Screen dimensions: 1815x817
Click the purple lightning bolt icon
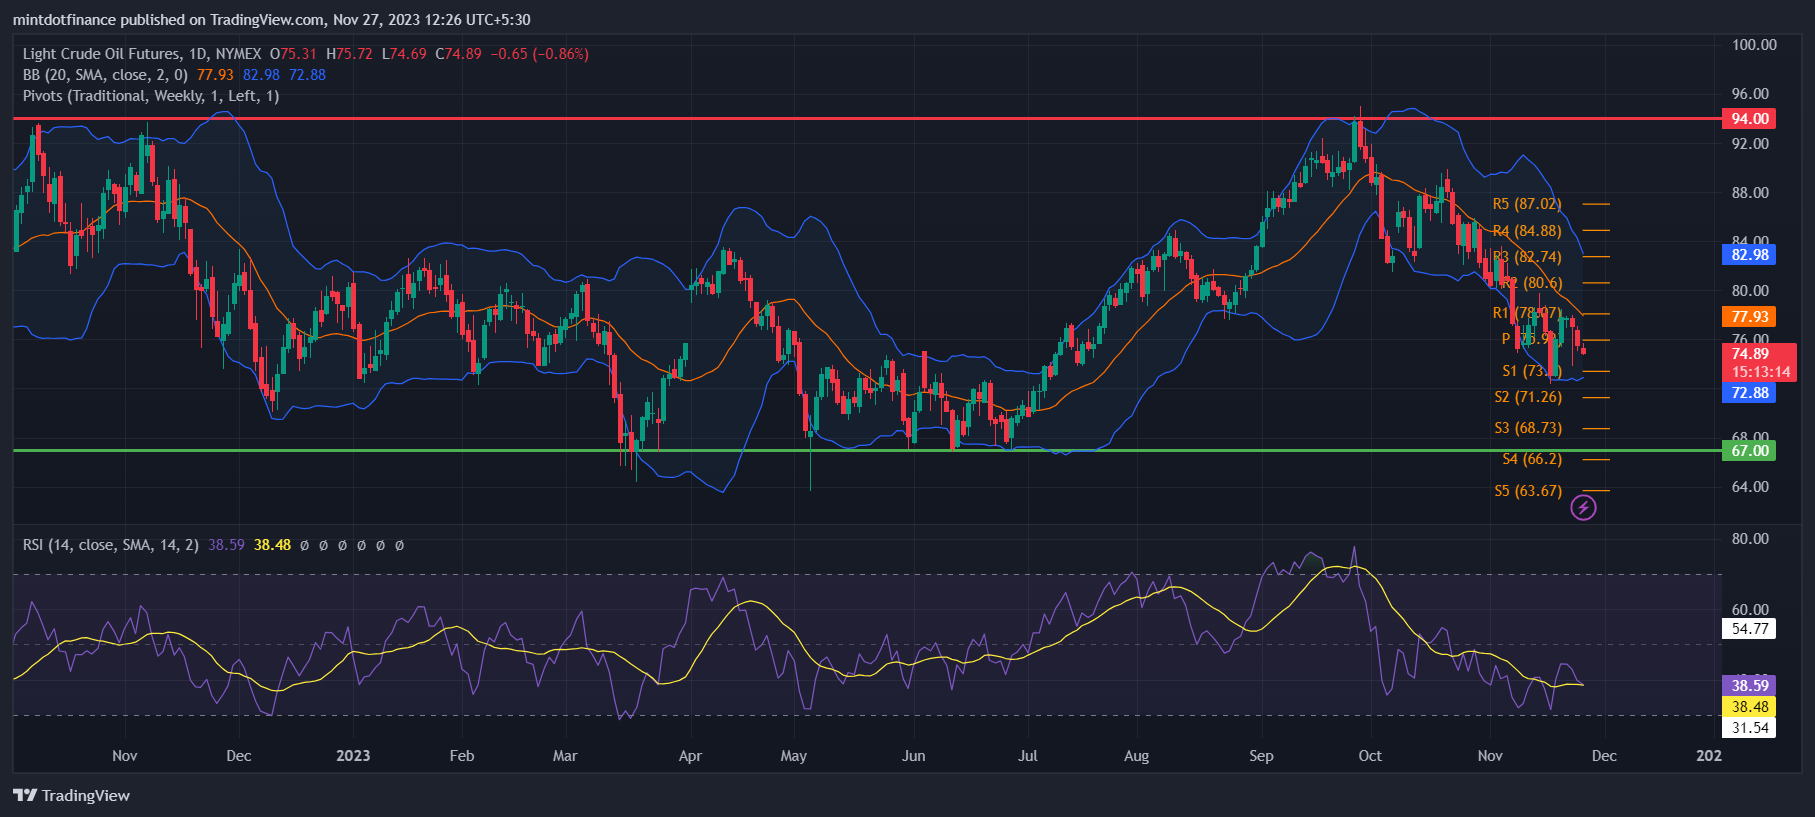point(1583,508)
